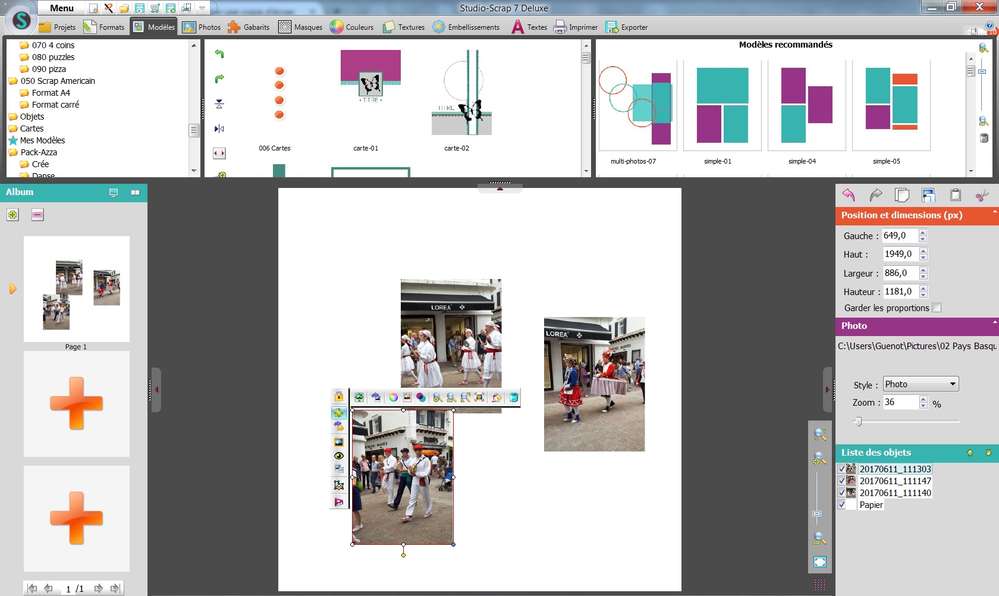Click the Couleurs color wheel icon
Viewport: 999px width, 596px height.
click(338, 27)
